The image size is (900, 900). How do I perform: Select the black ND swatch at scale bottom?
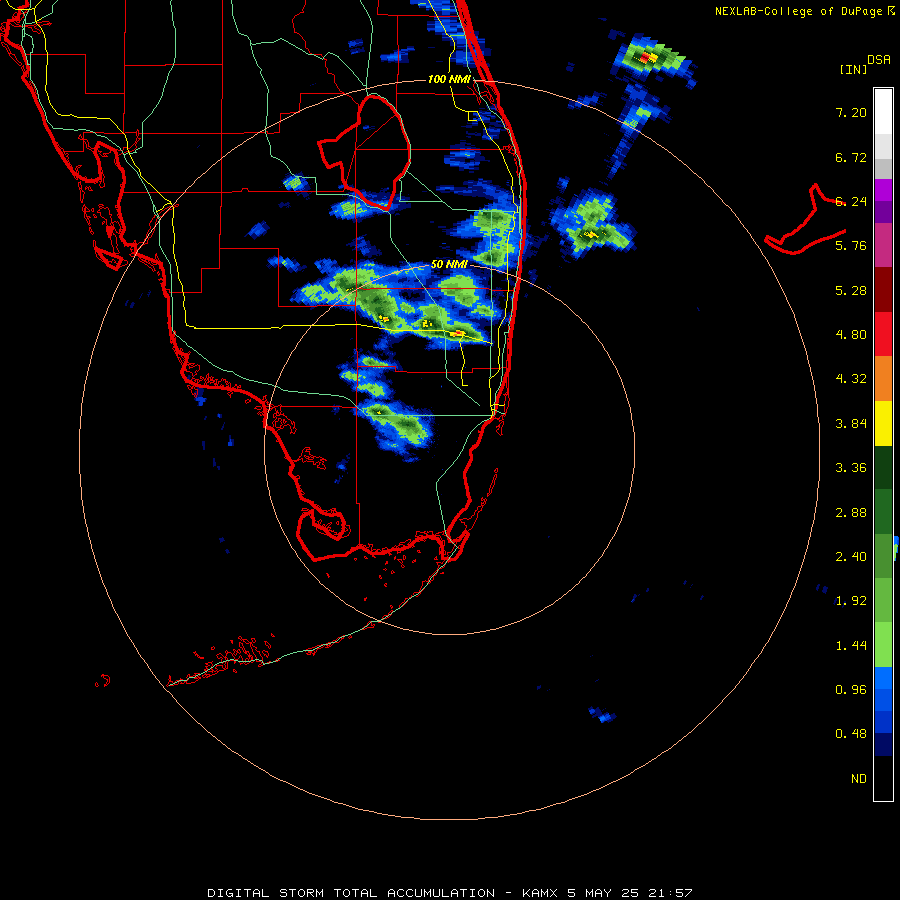click(x=883, y=778)
